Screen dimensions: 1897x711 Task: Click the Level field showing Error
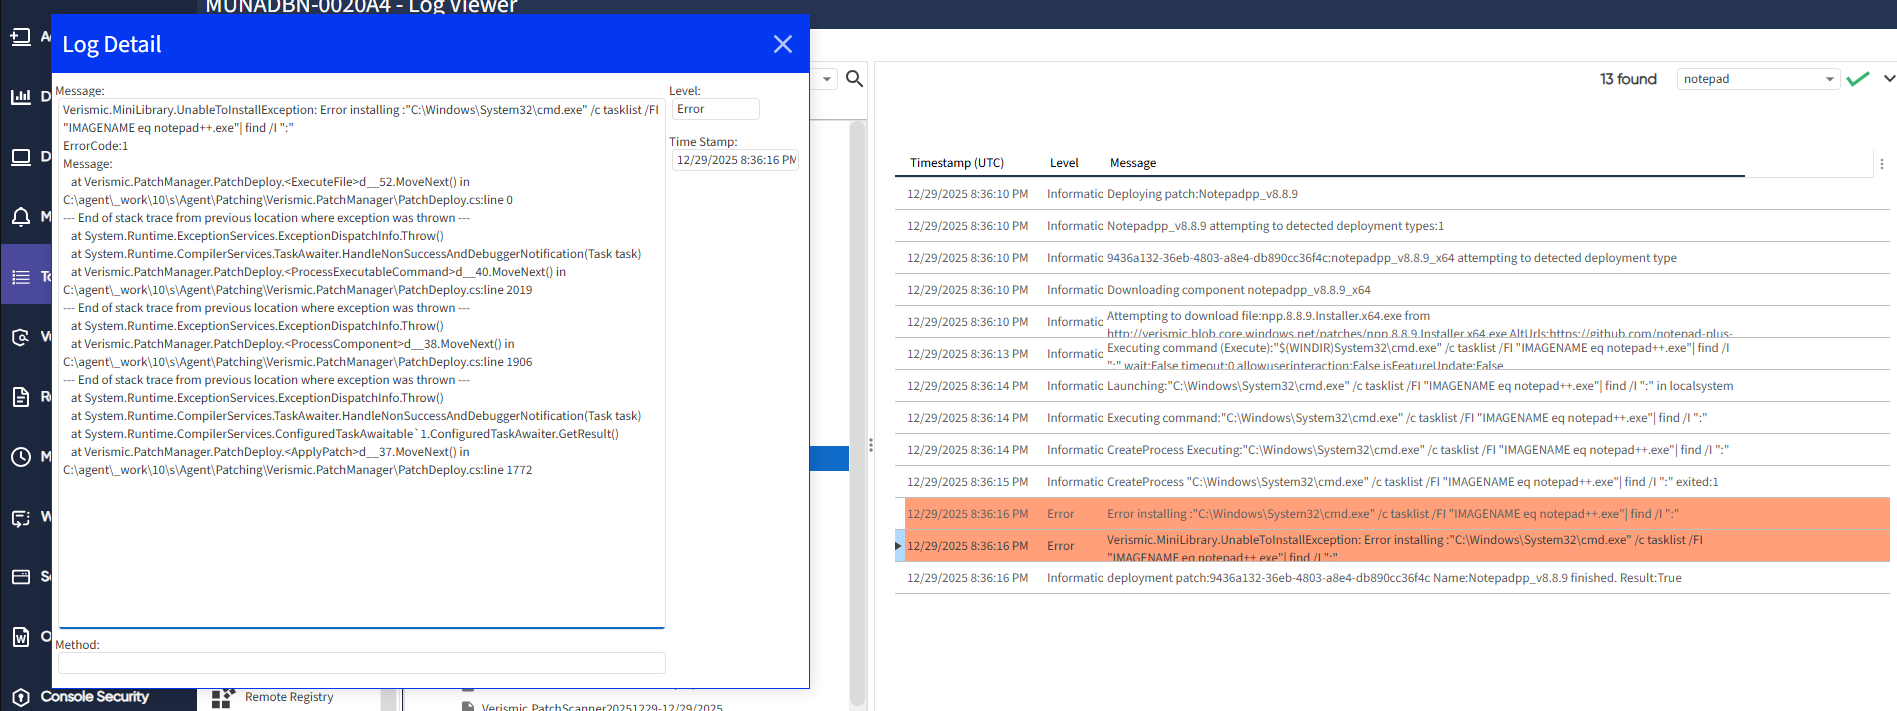point(715,109)
